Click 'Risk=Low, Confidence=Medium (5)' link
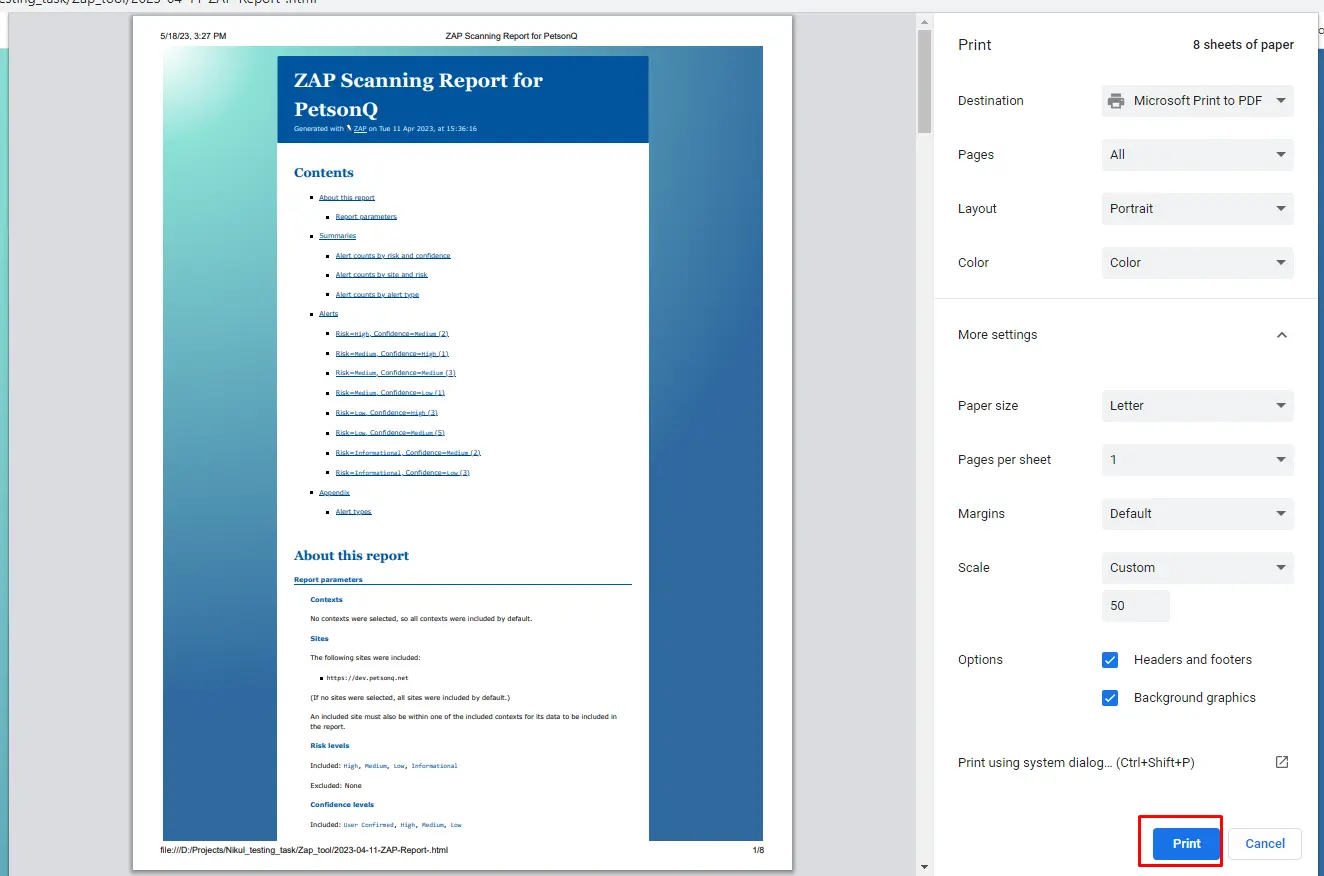This screenshot has height=876, width=1324. [390, 433]
